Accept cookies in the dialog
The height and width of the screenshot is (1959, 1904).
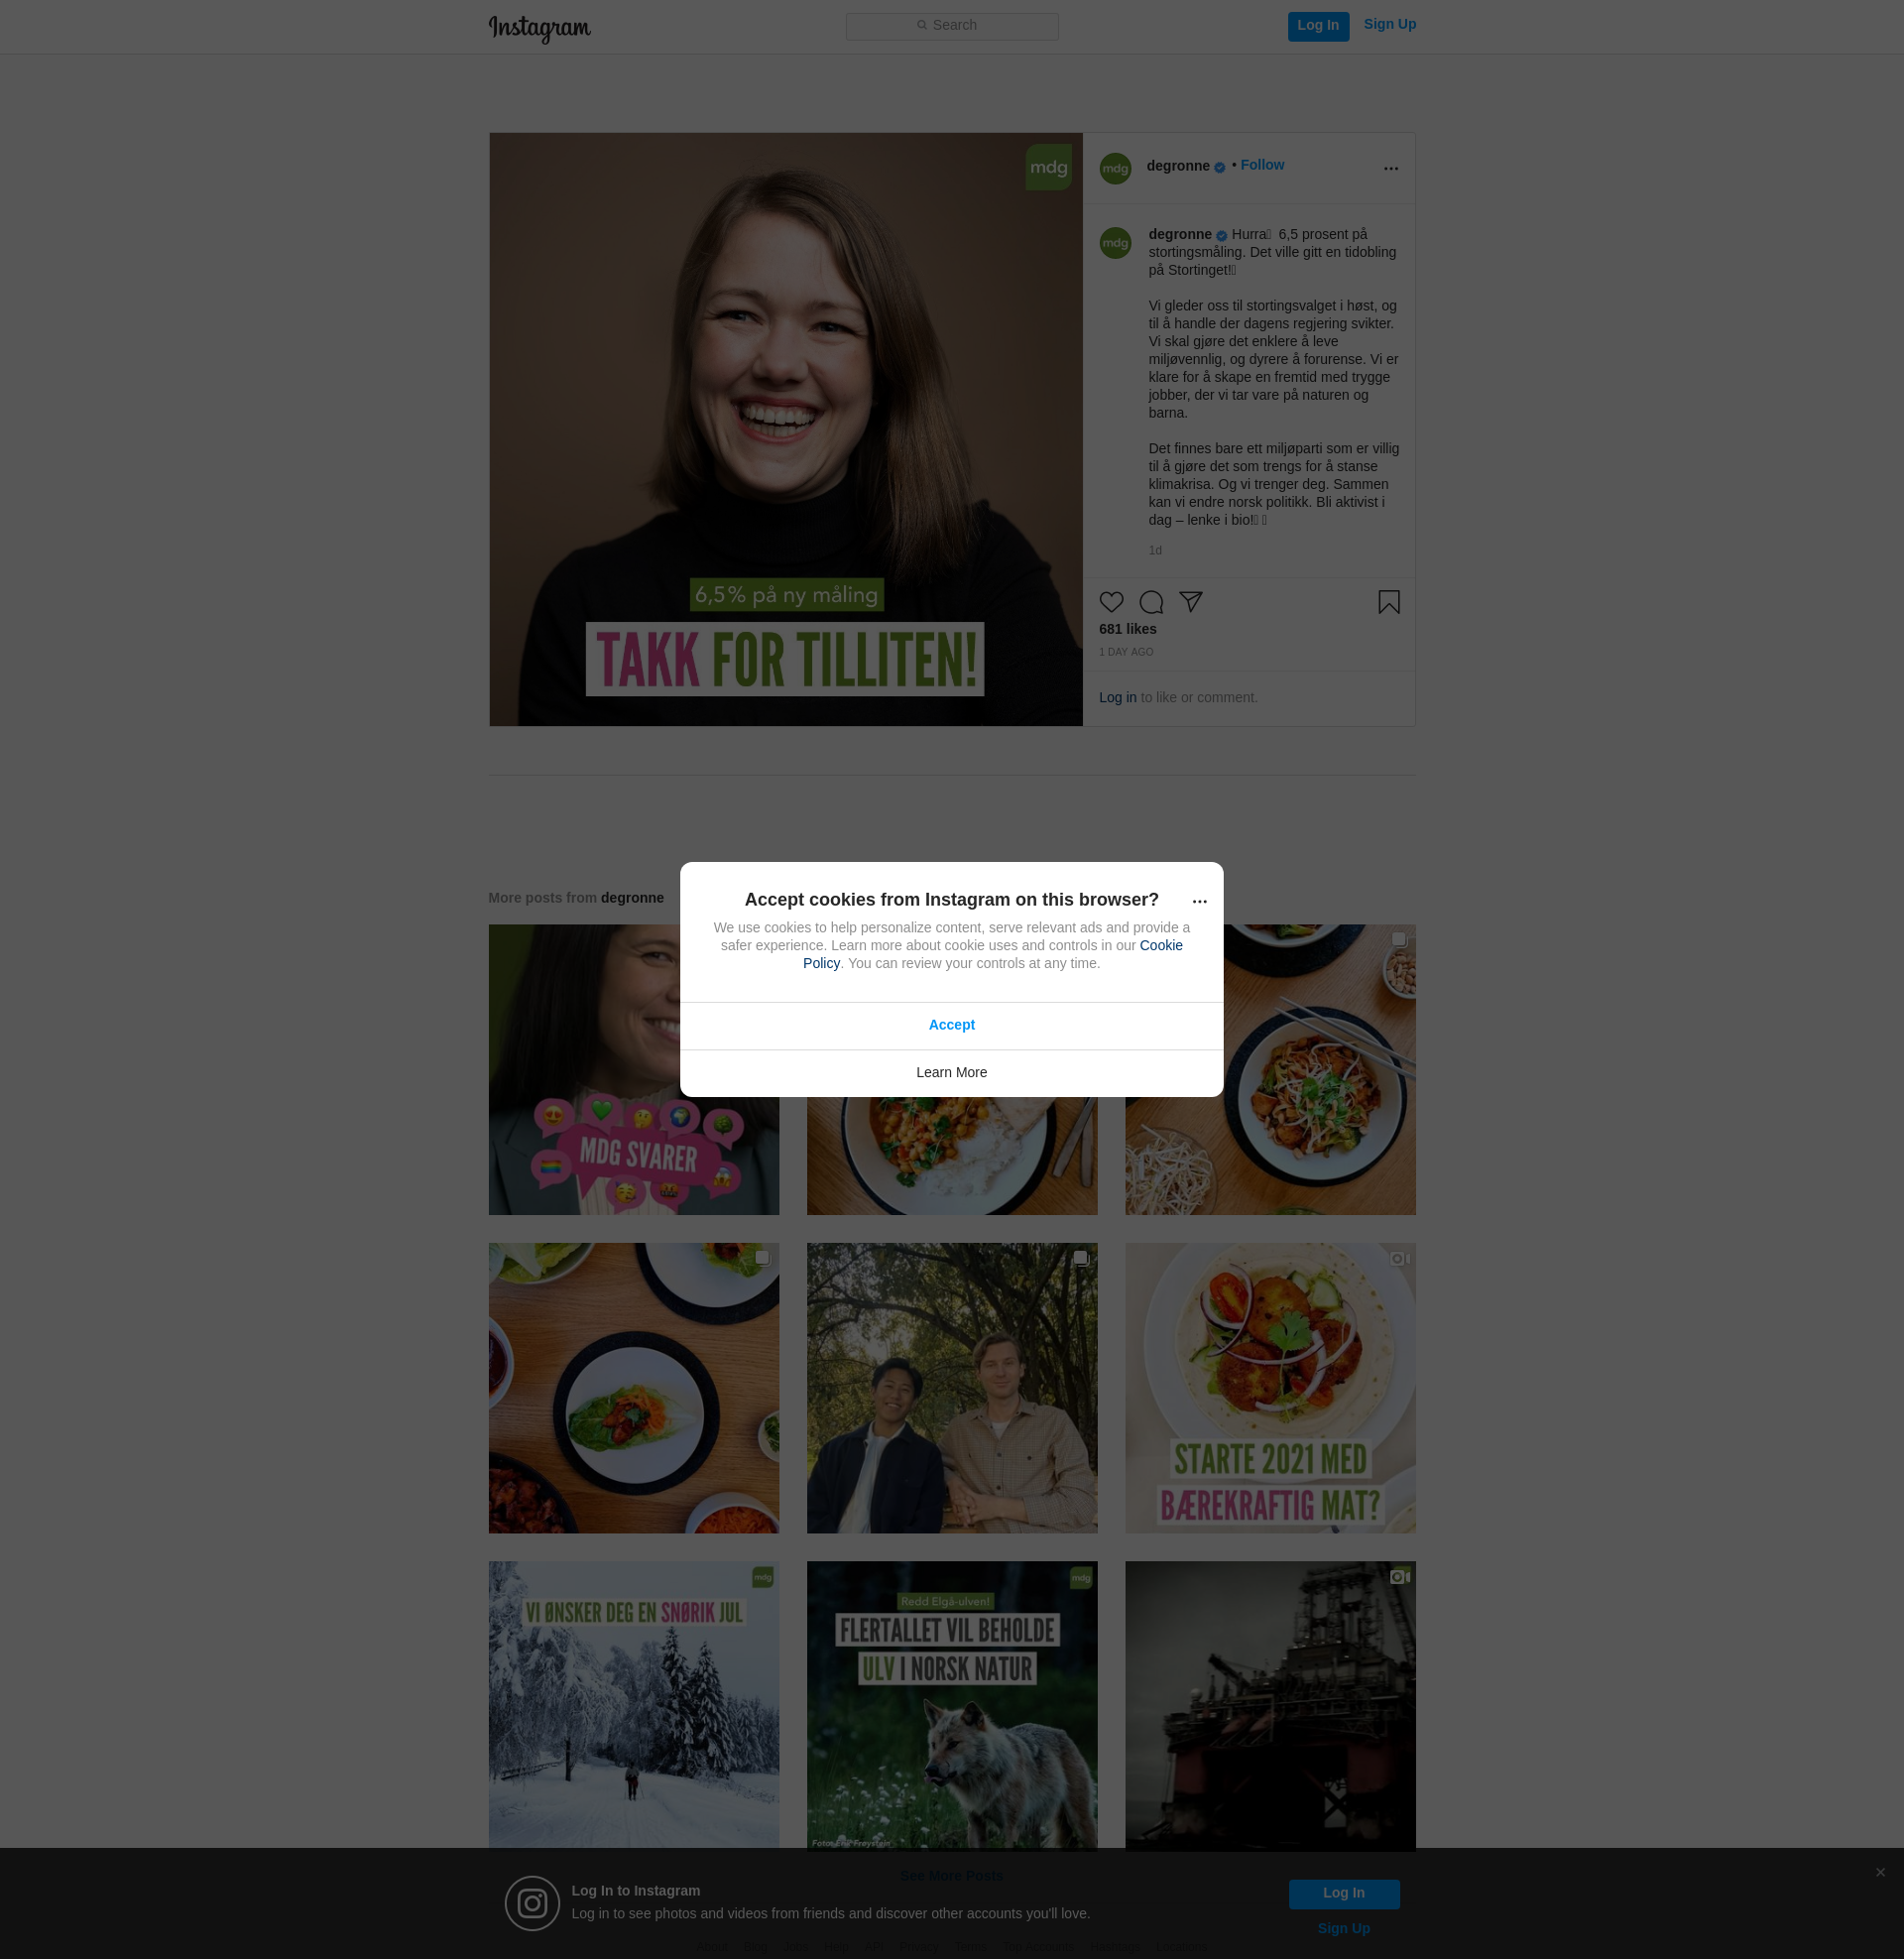(x=951, y=1025)
